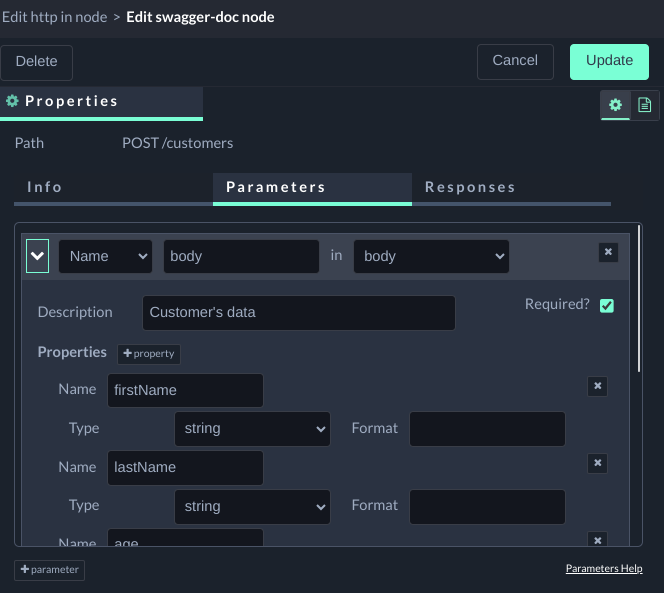Switch to the Info tab
Viewport: 664px width, 593px height.
(x=45, y=187)
